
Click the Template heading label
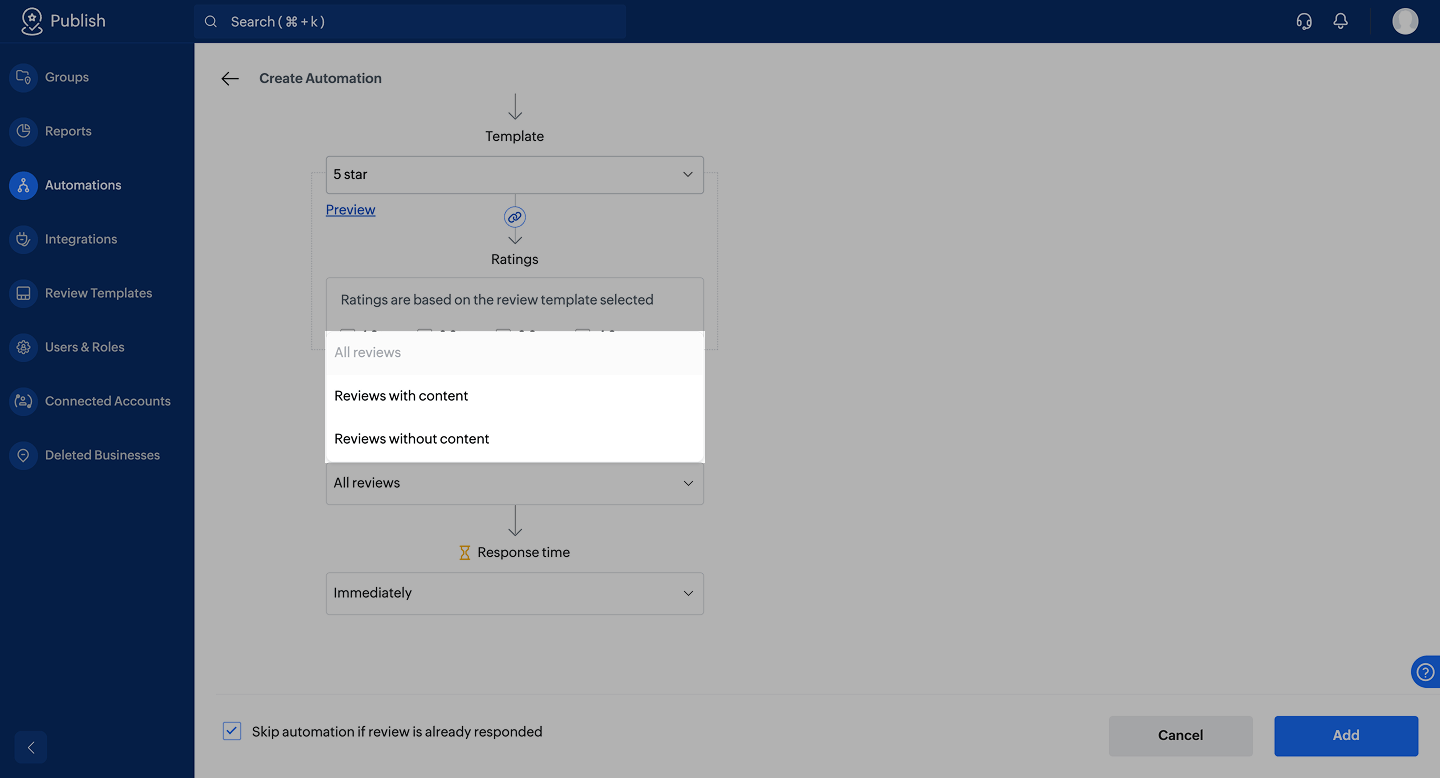(x=515, y=136)
